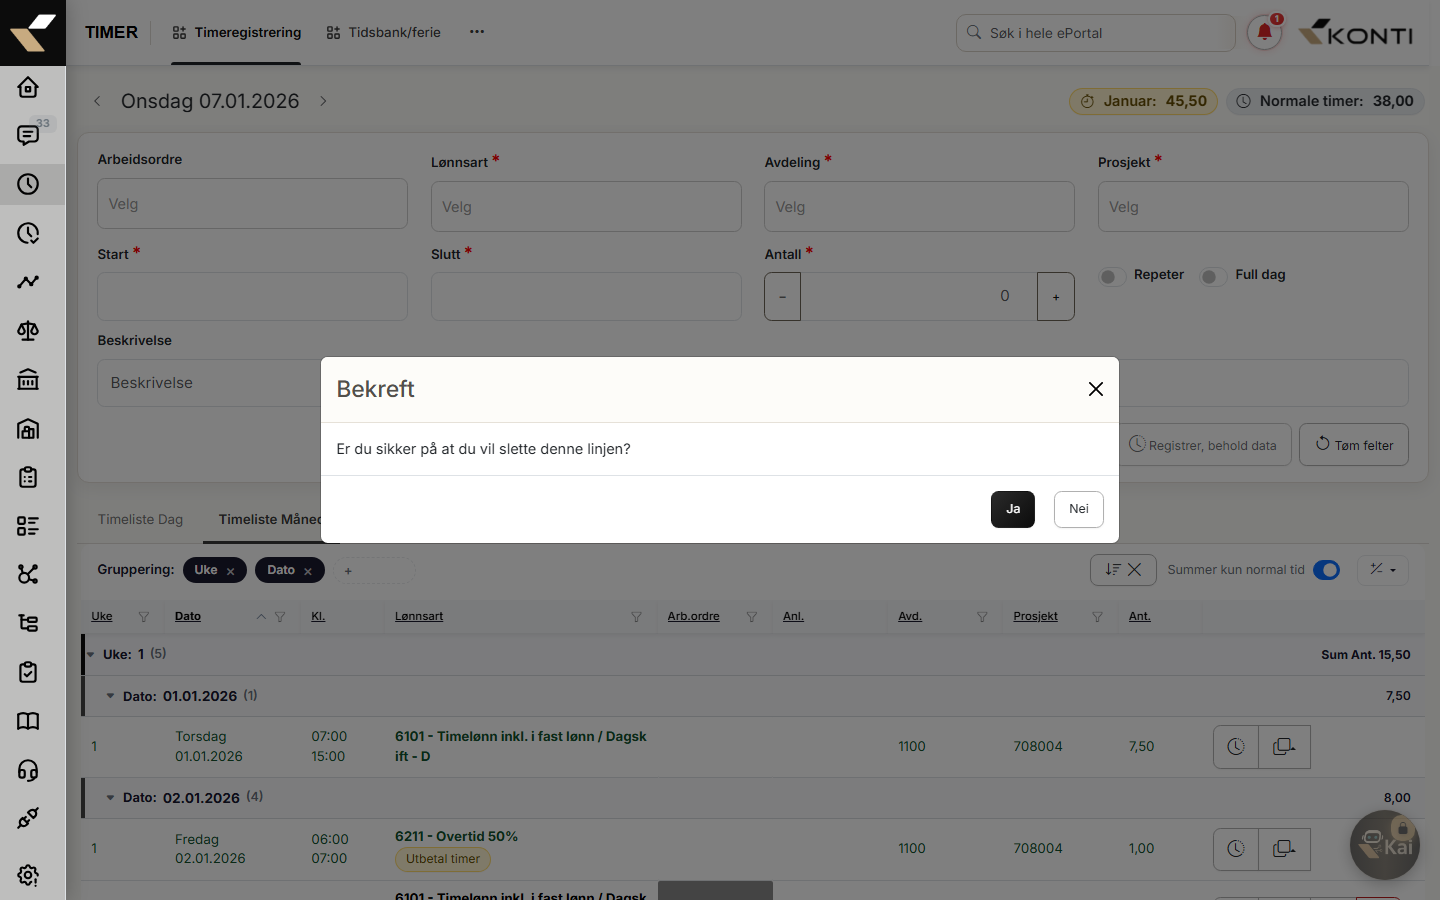Open the Kai chatbot assistant icon
The height and width of the screenshot is (900, 1440).
click(x=1384, y=845)
